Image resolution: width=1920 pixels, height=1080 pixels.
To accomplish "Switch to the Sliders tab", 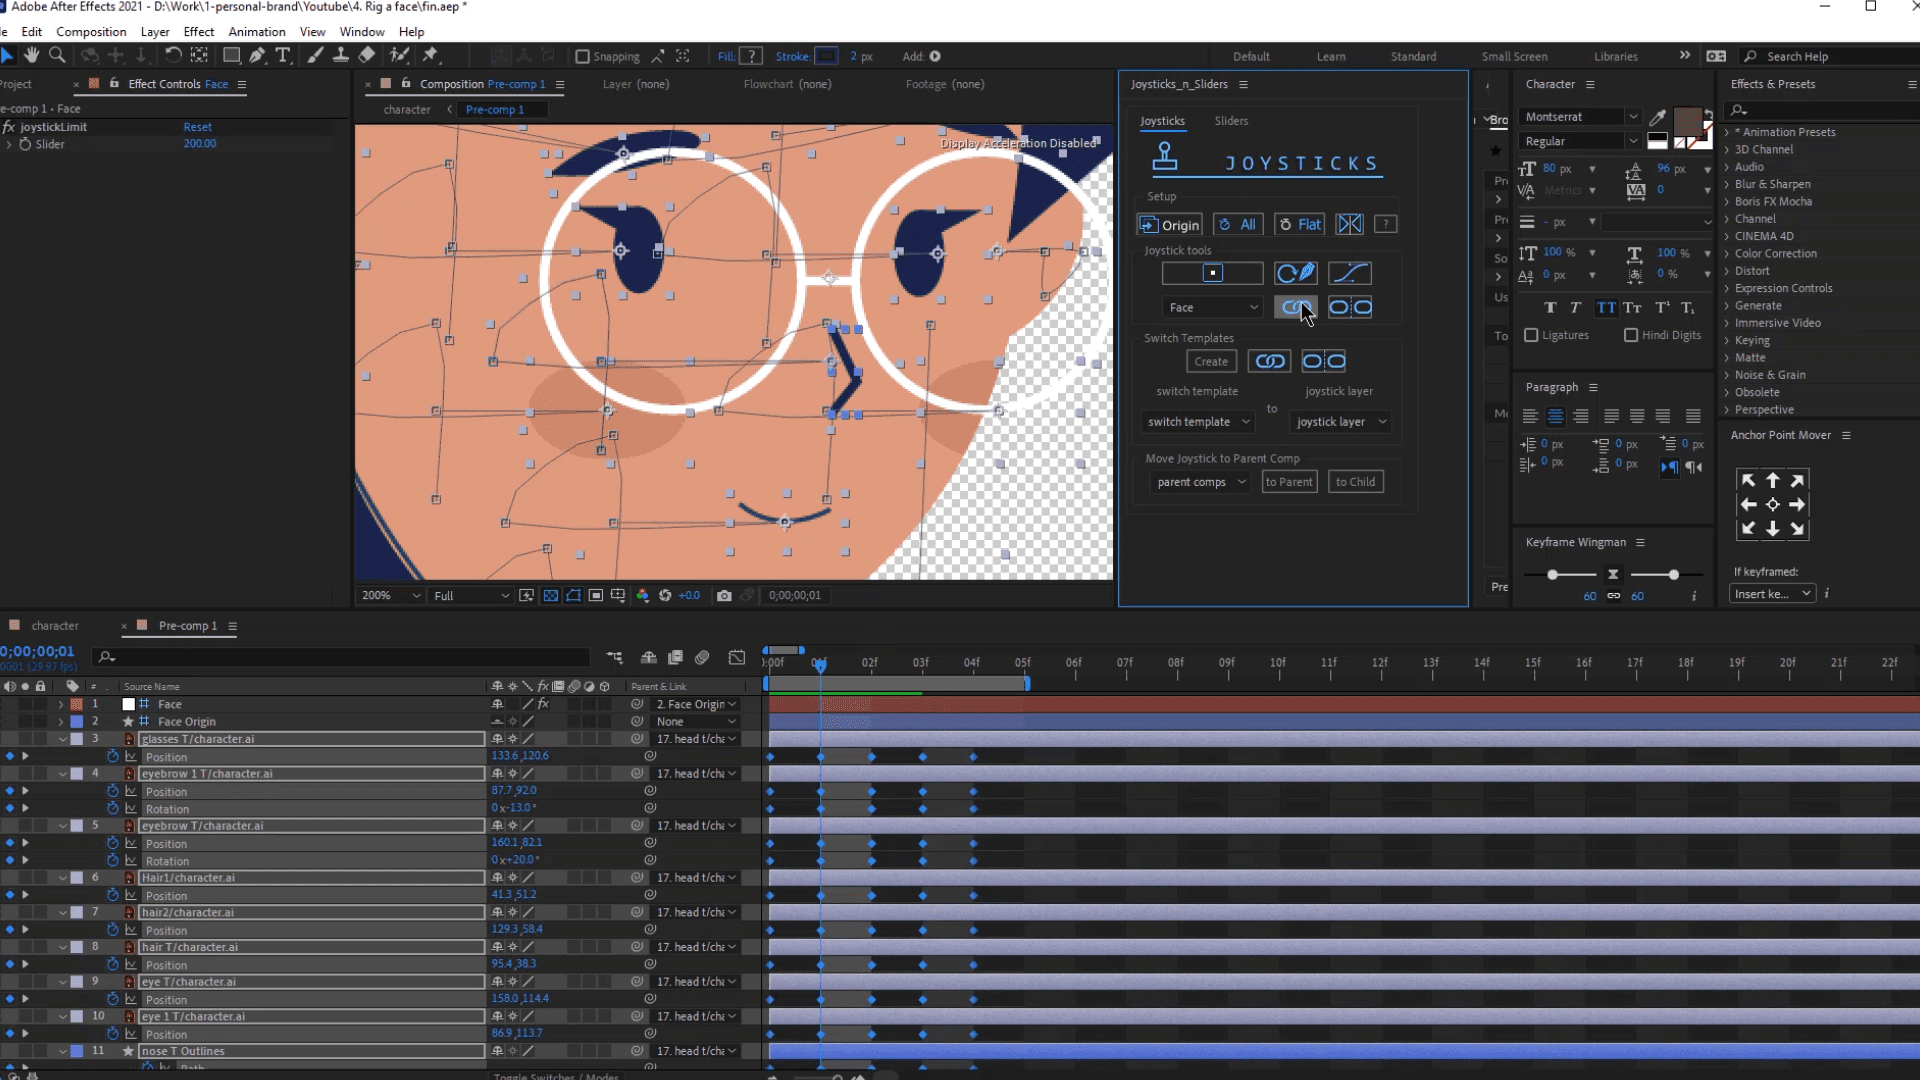I will (1231, 121).
